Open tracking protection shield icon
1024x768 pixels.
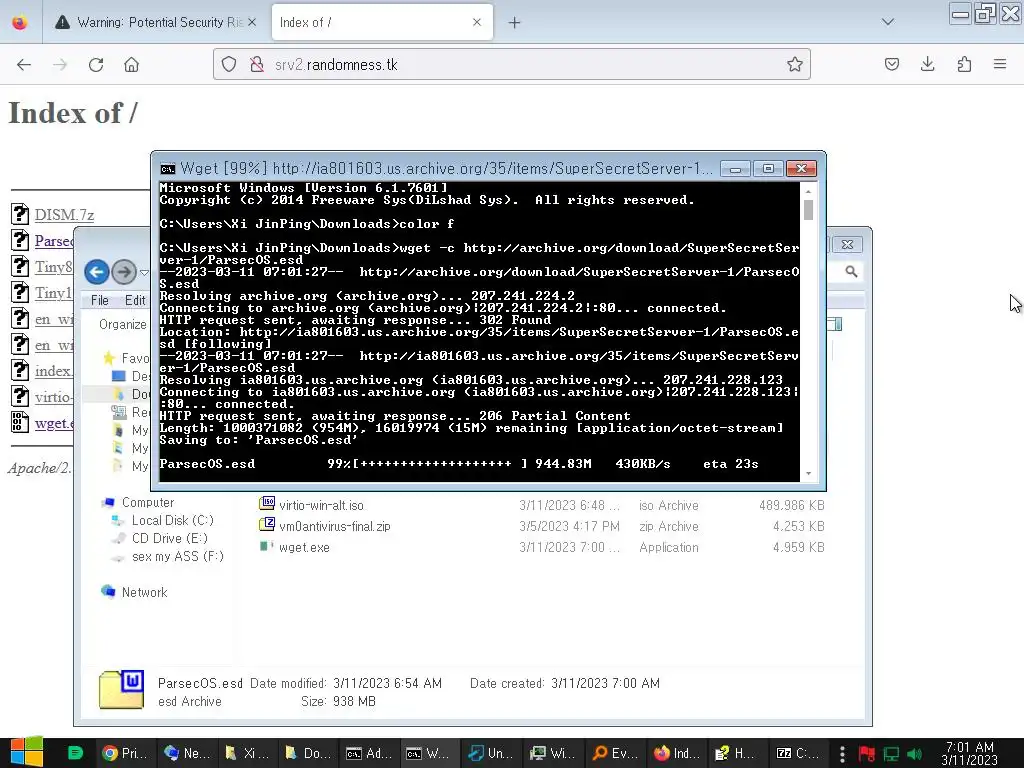[x=229, y=64]
